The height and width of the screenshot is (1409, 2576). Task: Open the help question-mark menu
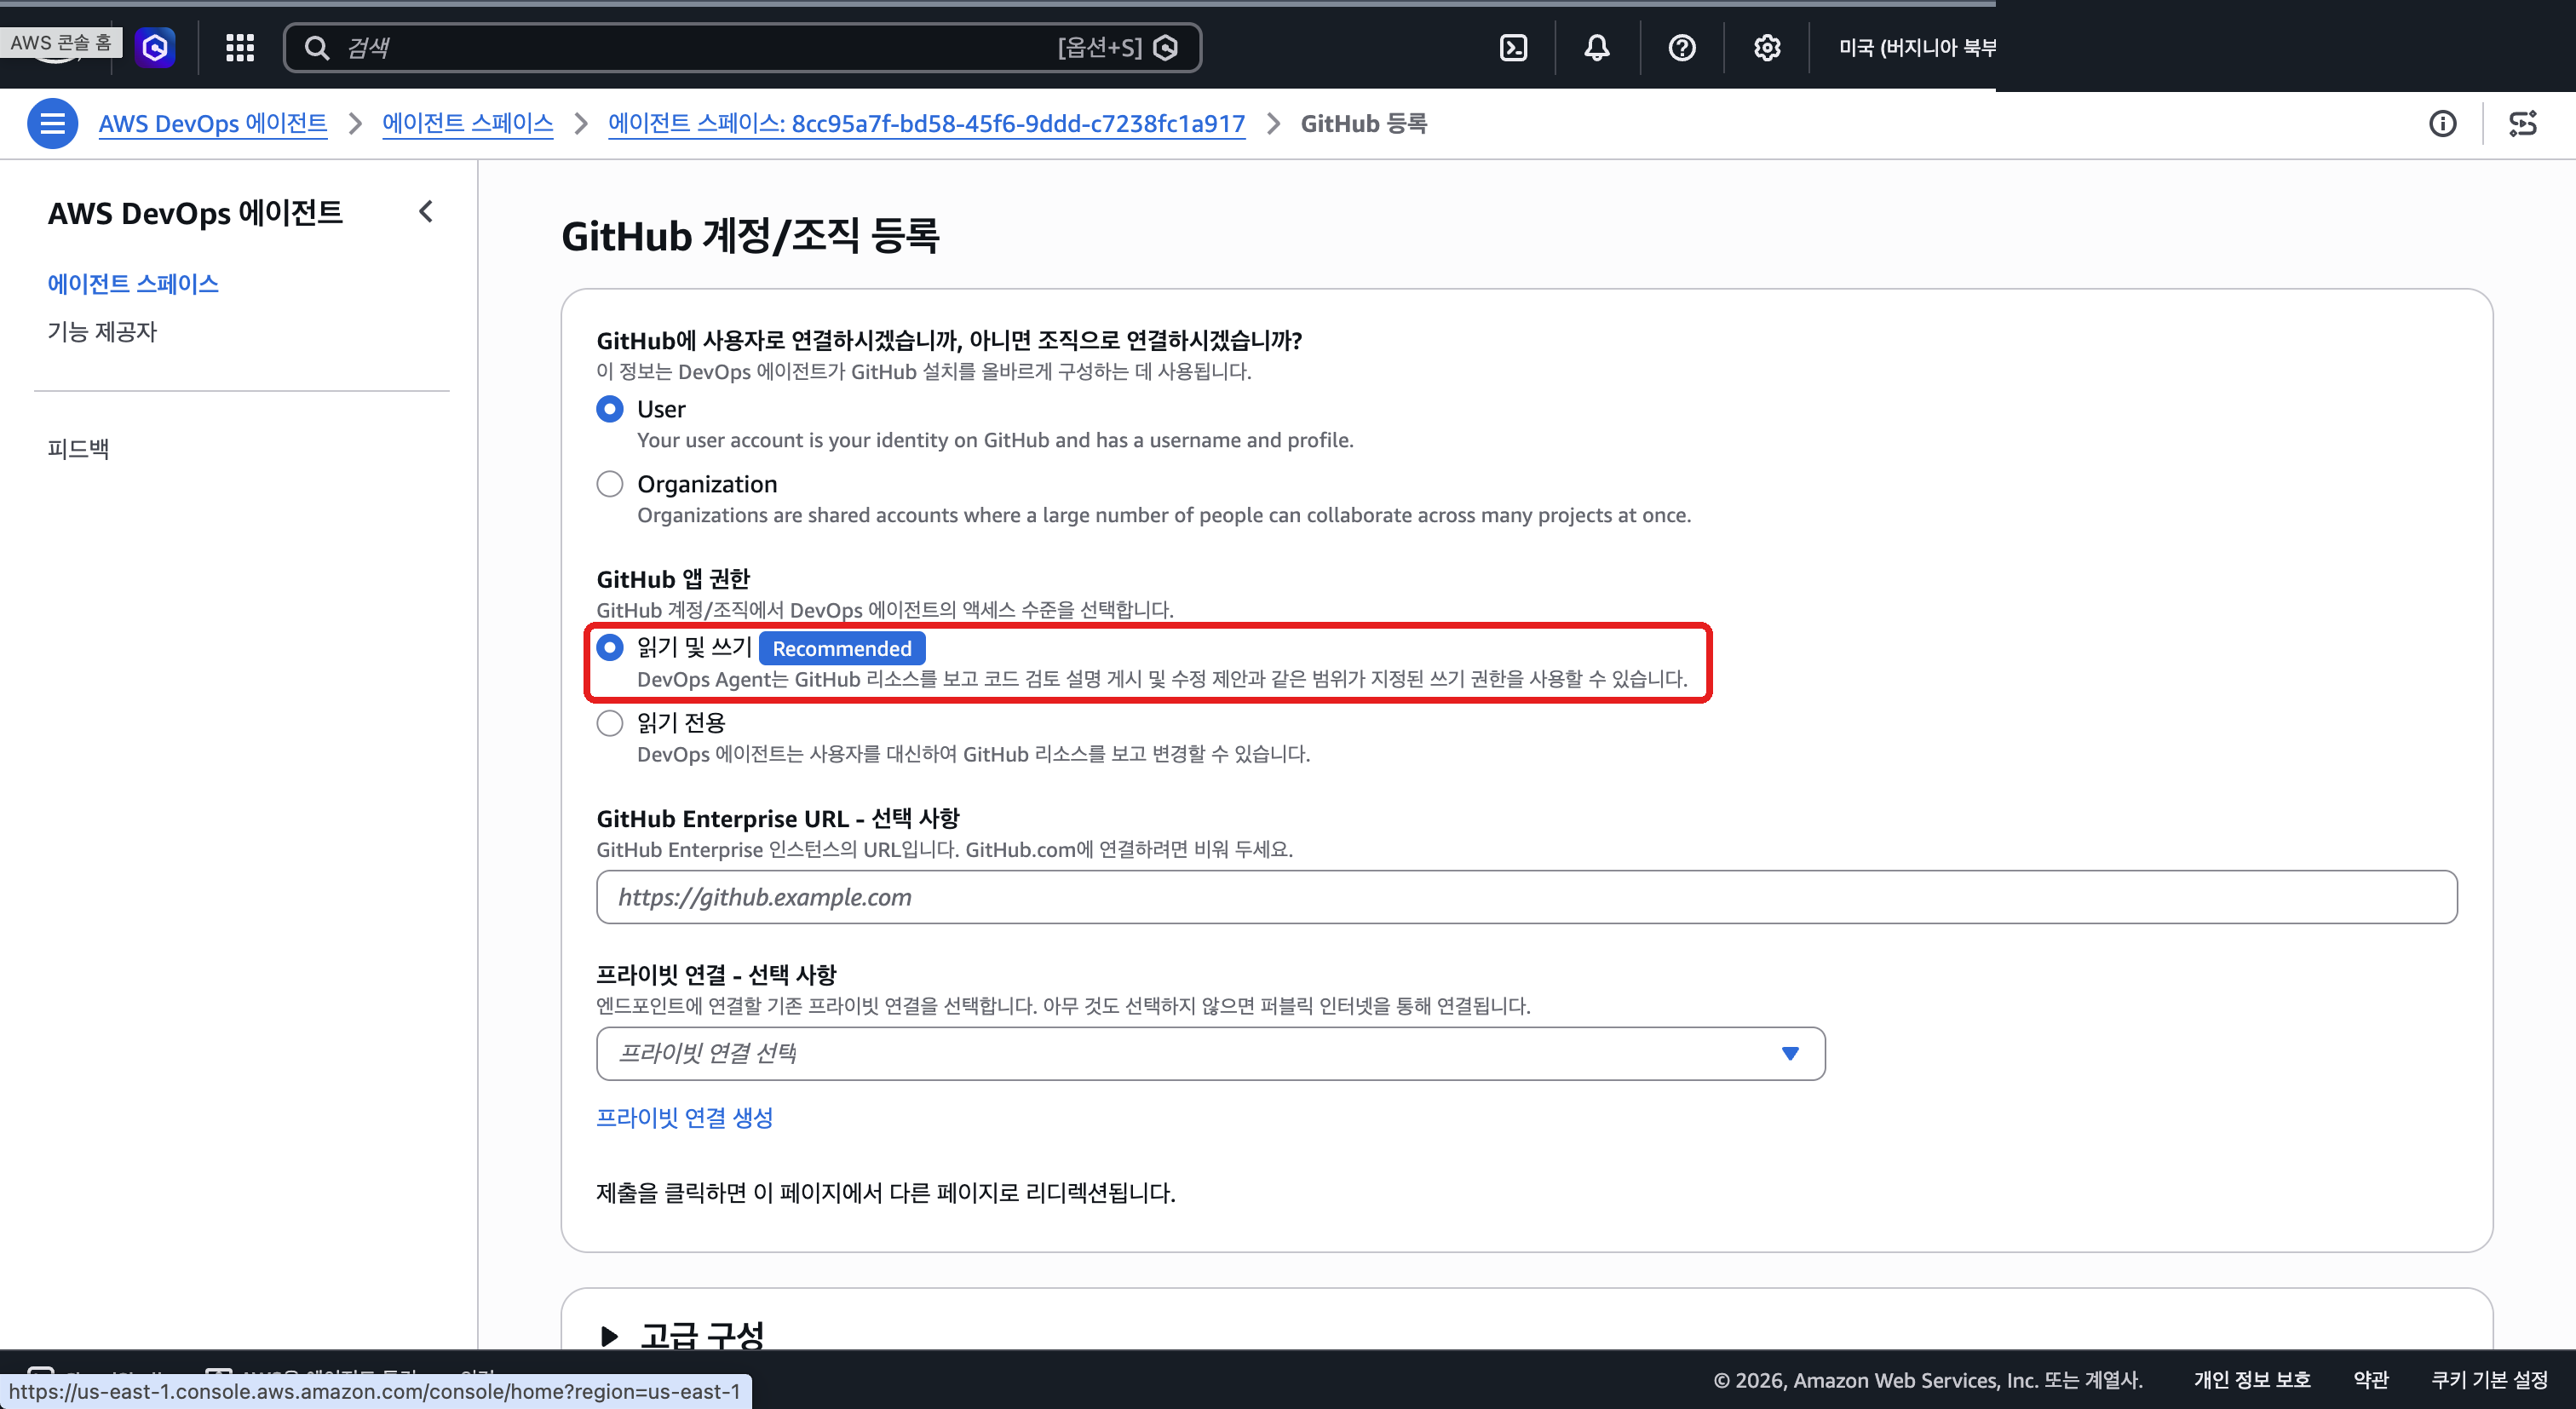pos(1682,48)
